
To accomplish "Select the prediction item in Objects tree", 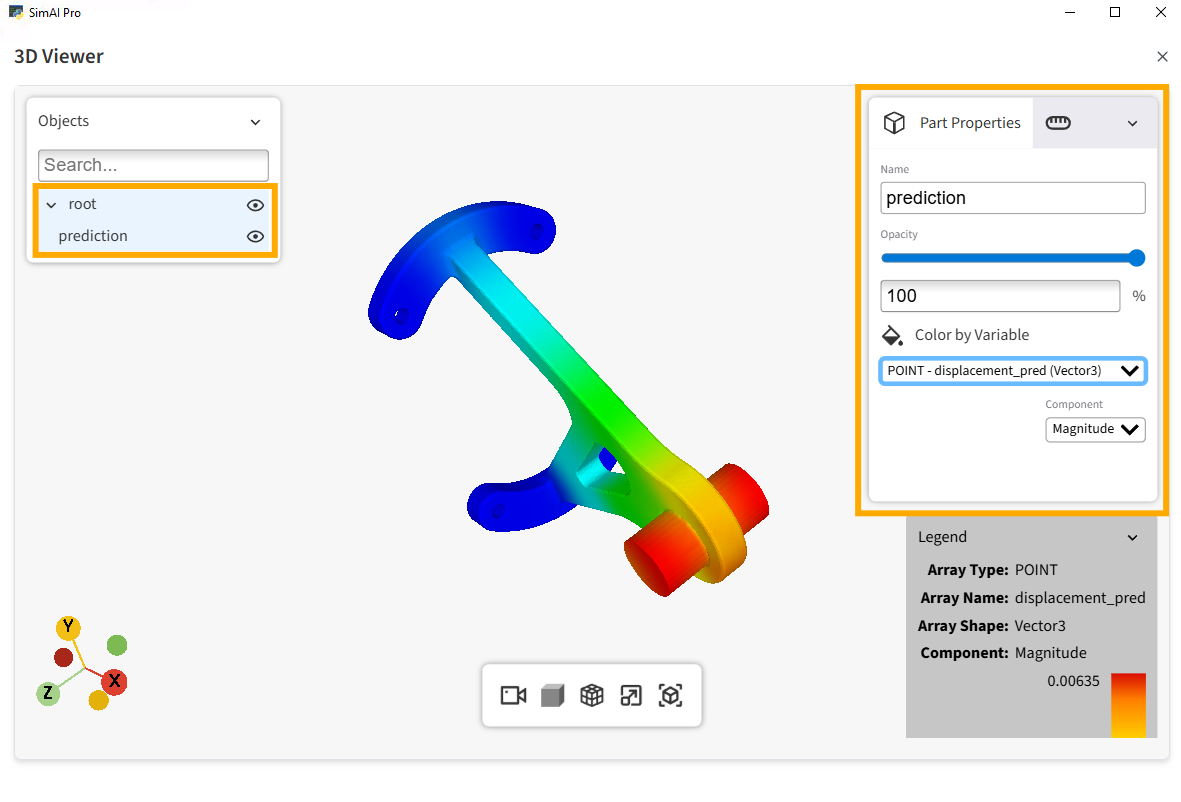I will point(93,237).
